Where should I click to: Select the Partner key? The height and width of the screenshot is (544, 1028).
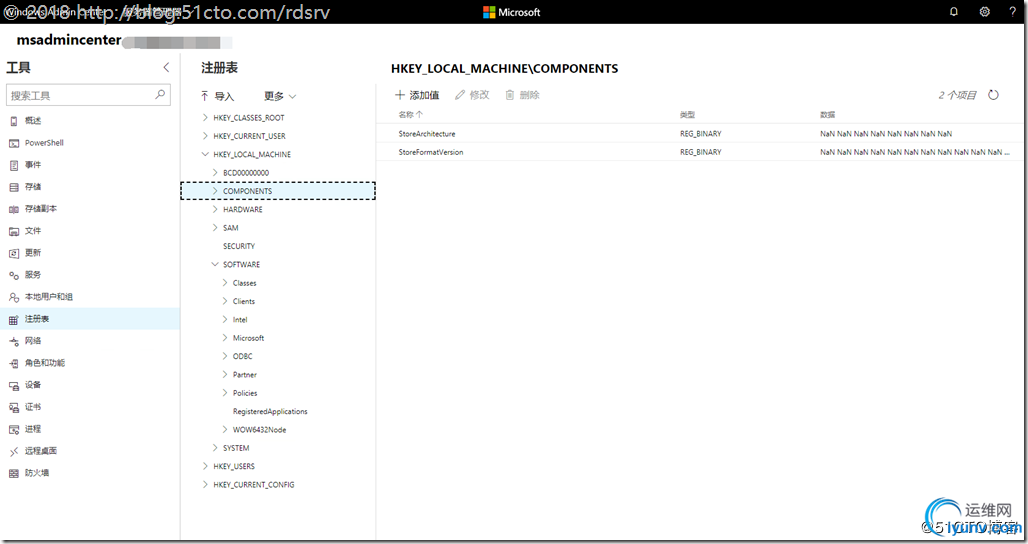(245, 375)
